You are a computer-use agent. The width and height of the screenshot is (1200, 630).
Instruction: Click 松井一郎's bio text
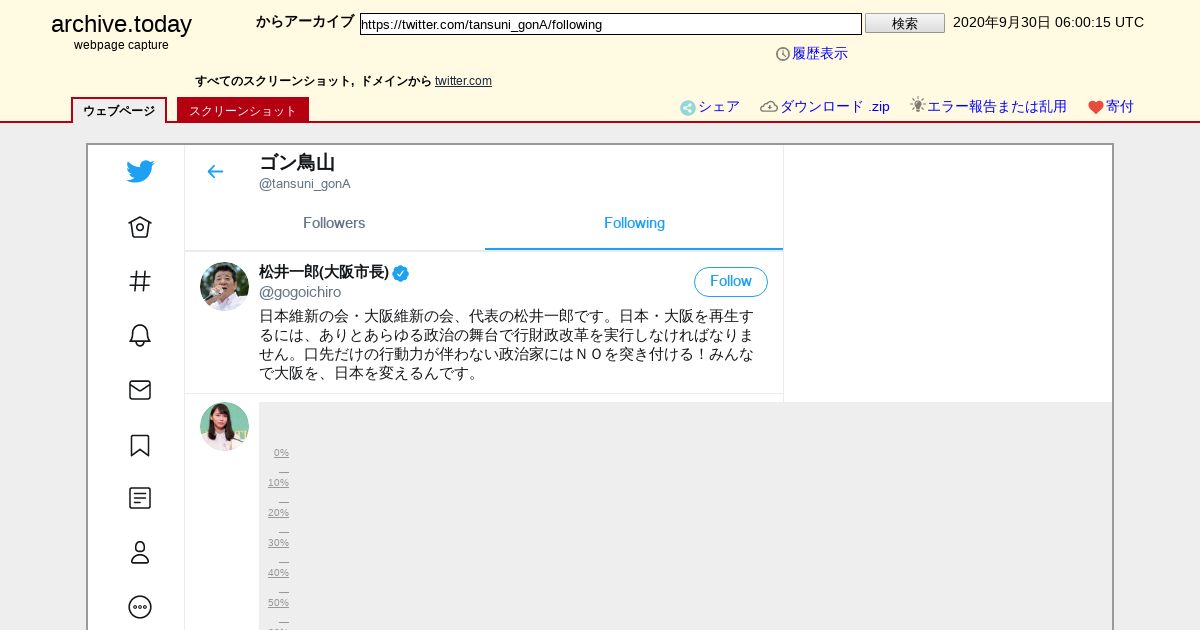tap(507, 345)
